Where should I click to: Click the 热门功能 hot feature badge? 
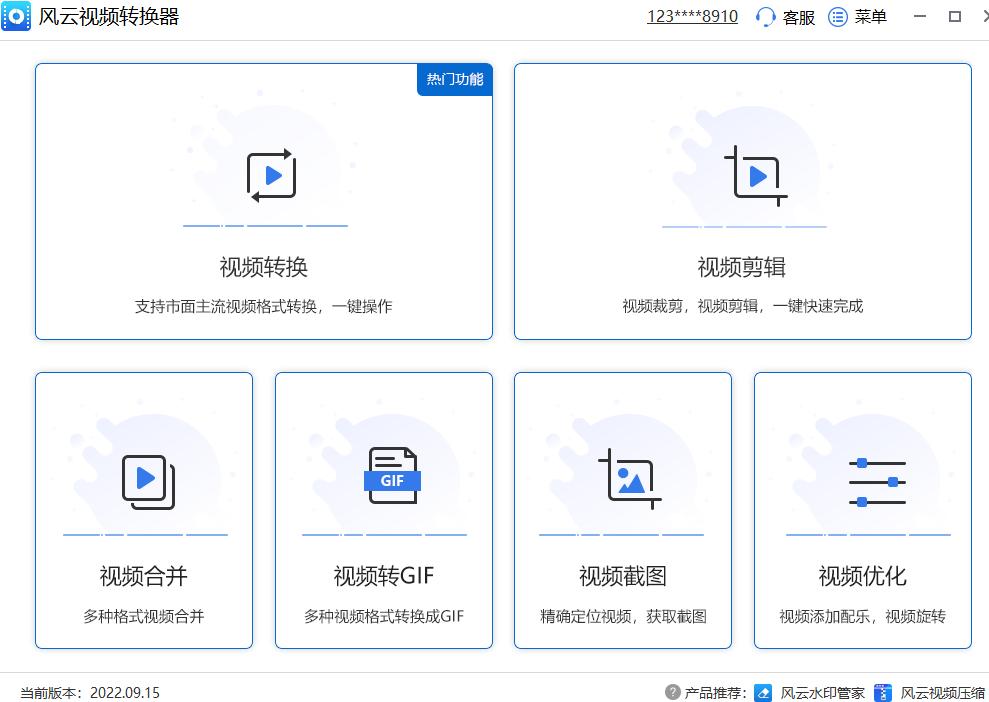pyautogui.click(x=454, y=80)
